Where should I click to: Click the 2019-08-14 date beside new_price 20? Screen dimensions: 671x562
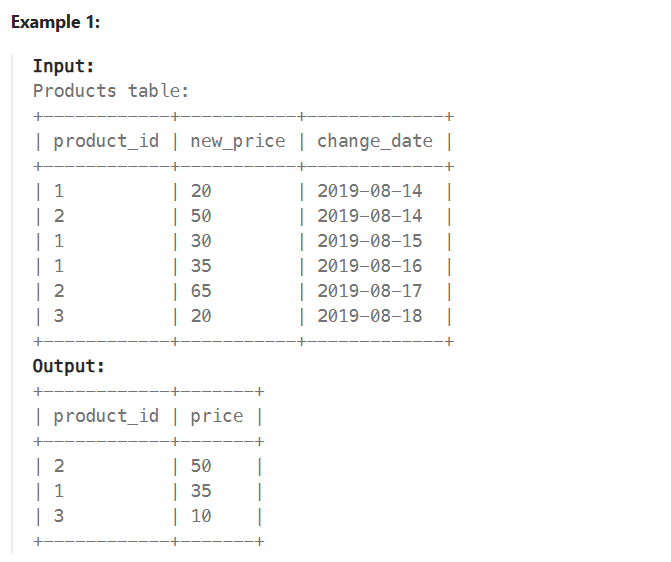(x=370, y=191)
